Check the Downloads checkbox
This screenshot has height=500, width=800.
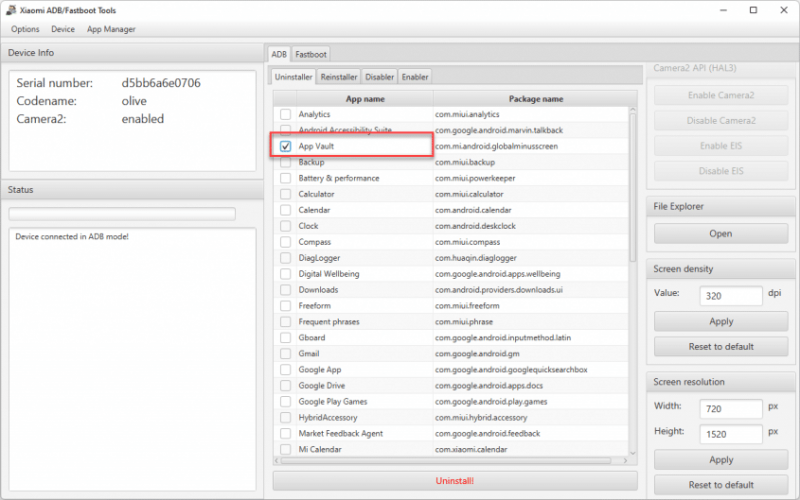click(285, 290)
